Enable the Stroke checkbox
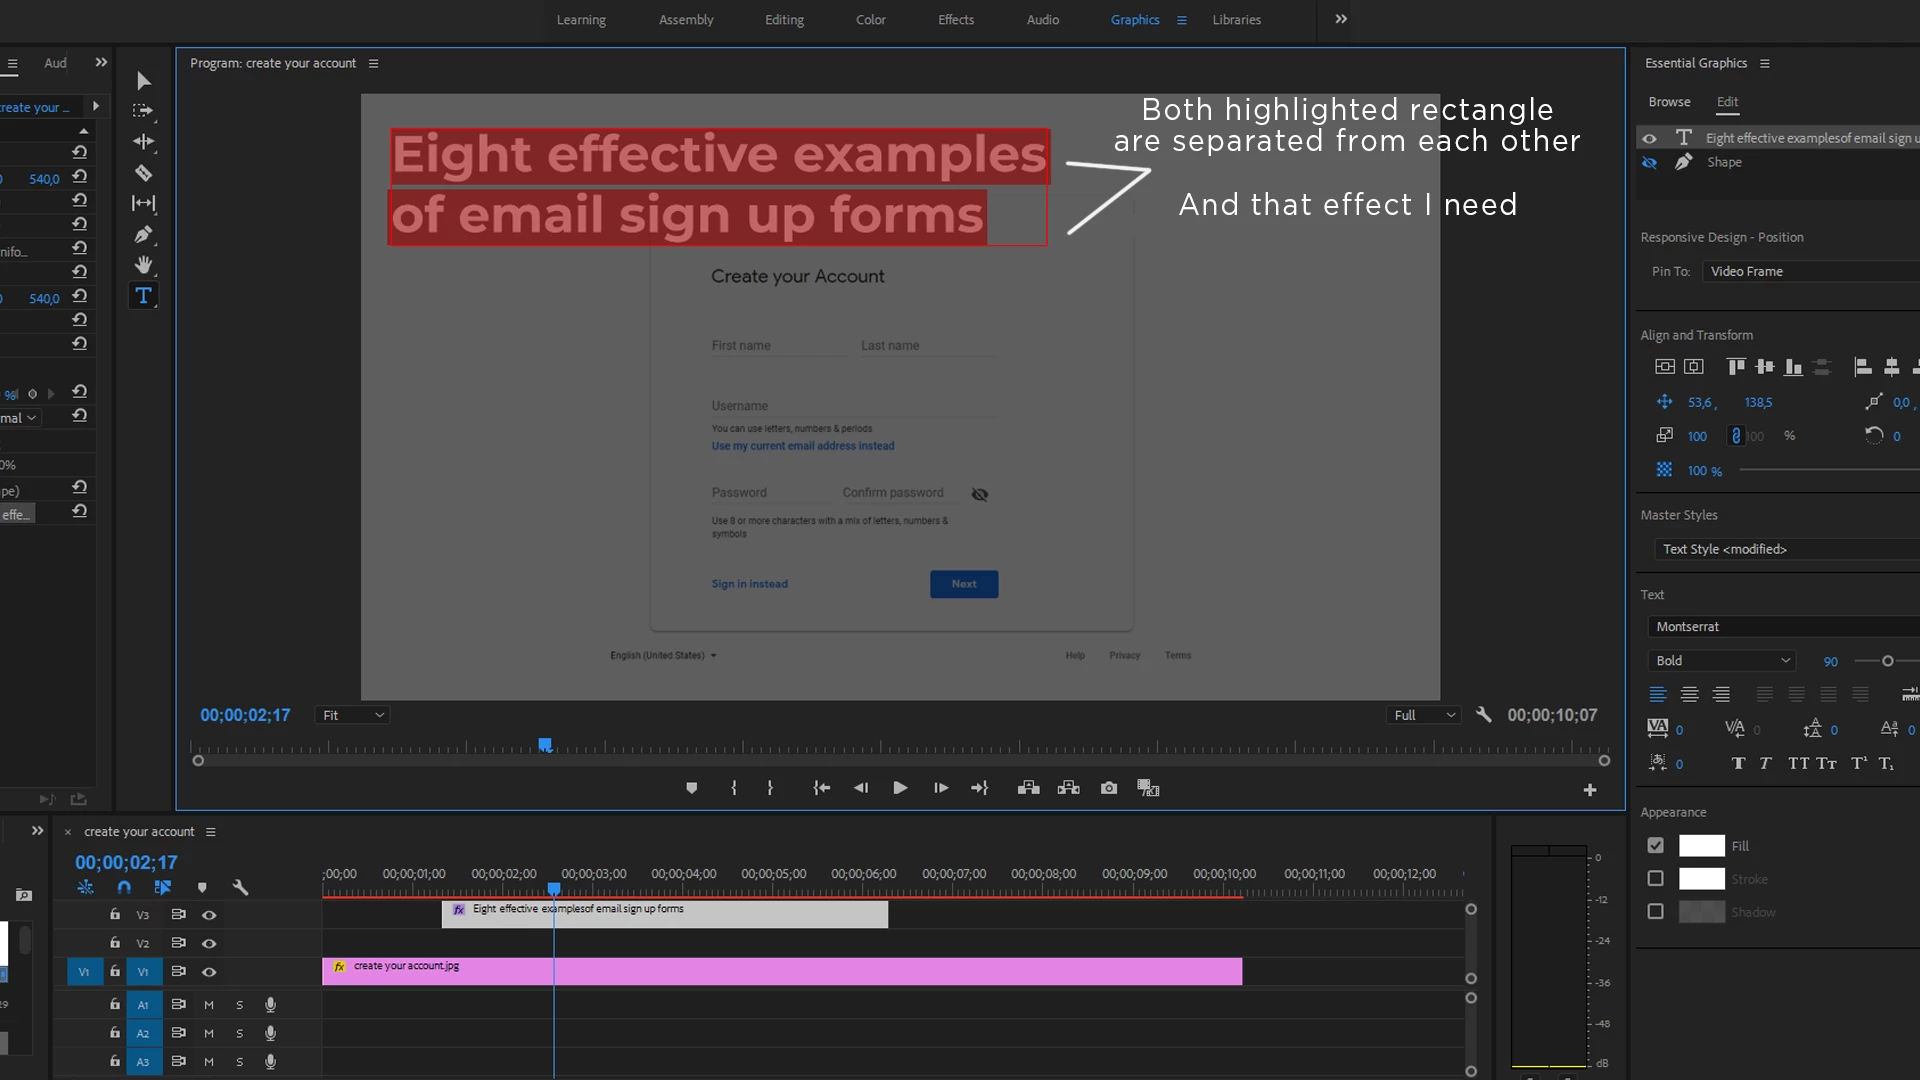1920x1080 pixels. coord(1656,879)
